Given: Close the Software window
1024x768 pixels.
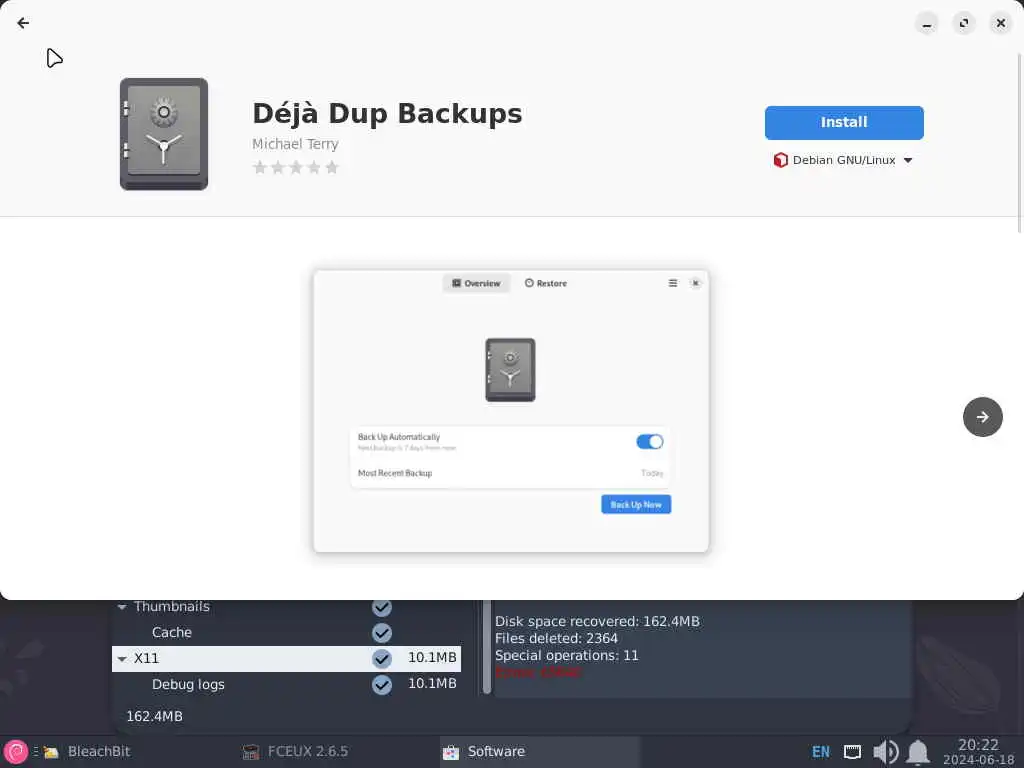Looking at the screenshot, I should tap(1000, 23).
